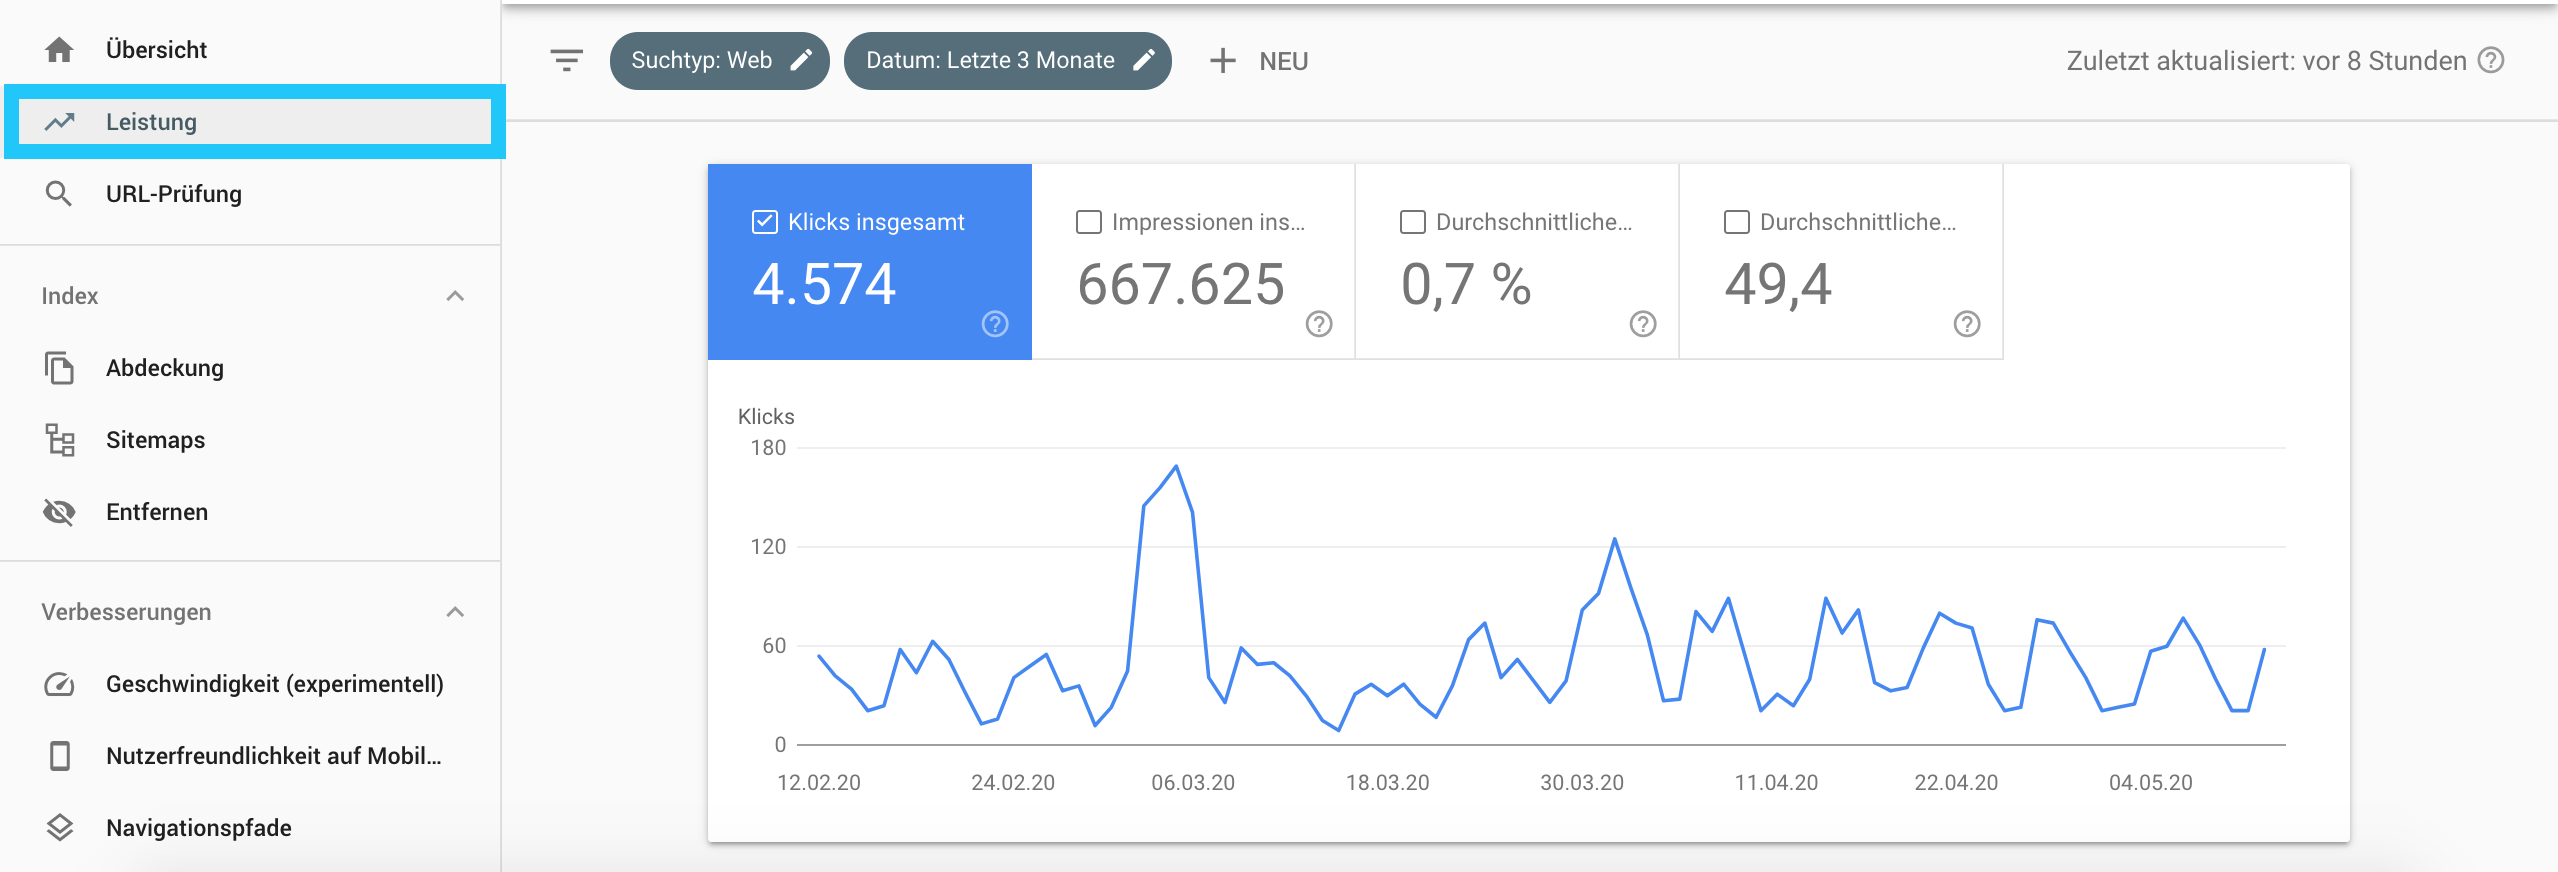This screenshot has height=872, width=2558.
Task: Click the Sitemaps tree icon
Action: click(x=59, y=440)
